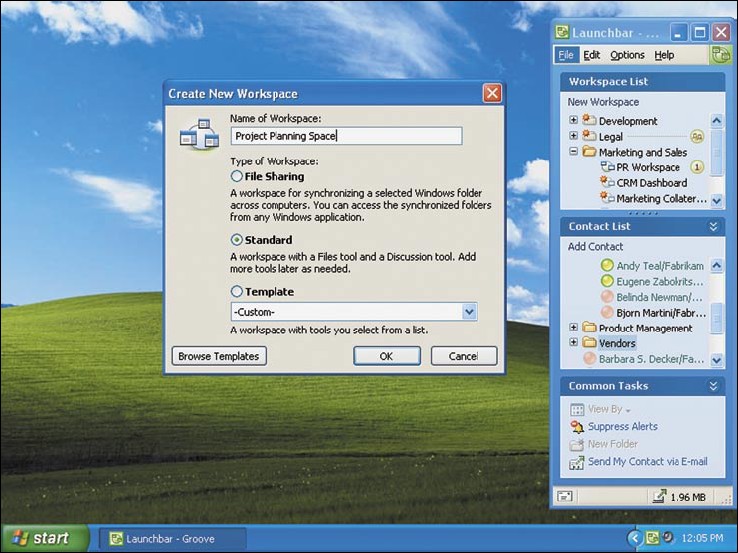Click the Suppress Alerts icon
This screenshot has width=738, height=553.
[x=576, y=427]
